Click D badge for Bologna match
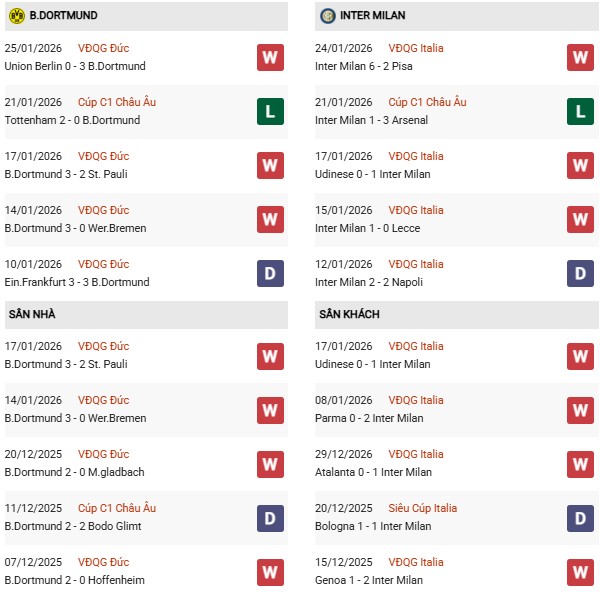This screenshot has height=592, width=600. 580,517
